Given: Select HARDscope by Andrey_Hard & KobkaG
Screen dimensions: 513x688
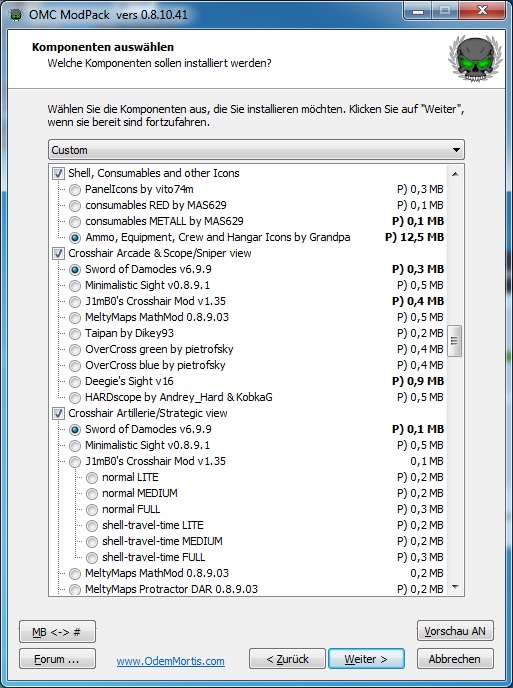Looking at the screenshot, I should (x=75, y=398).
